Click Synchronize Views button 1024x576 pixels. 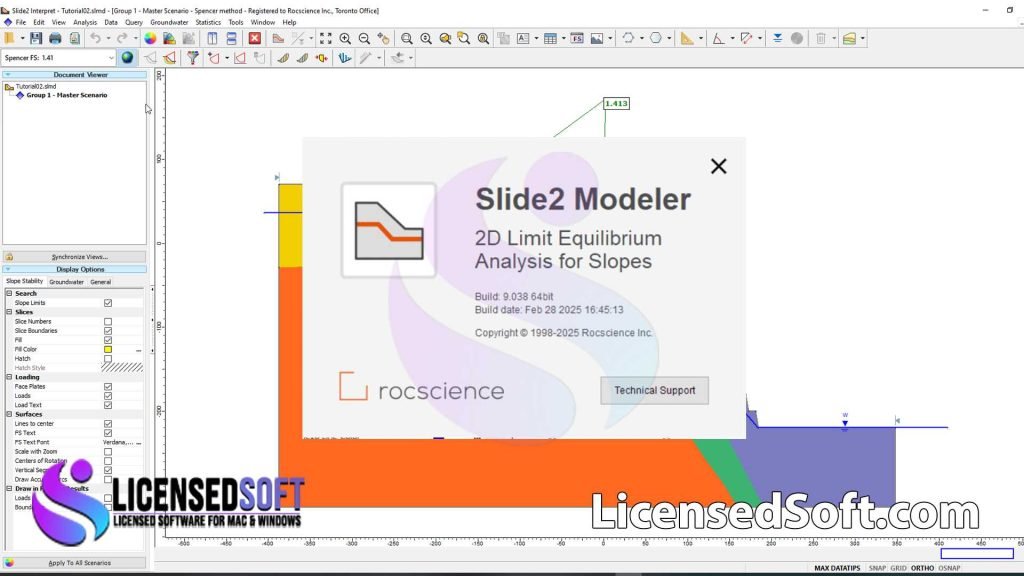74,257
